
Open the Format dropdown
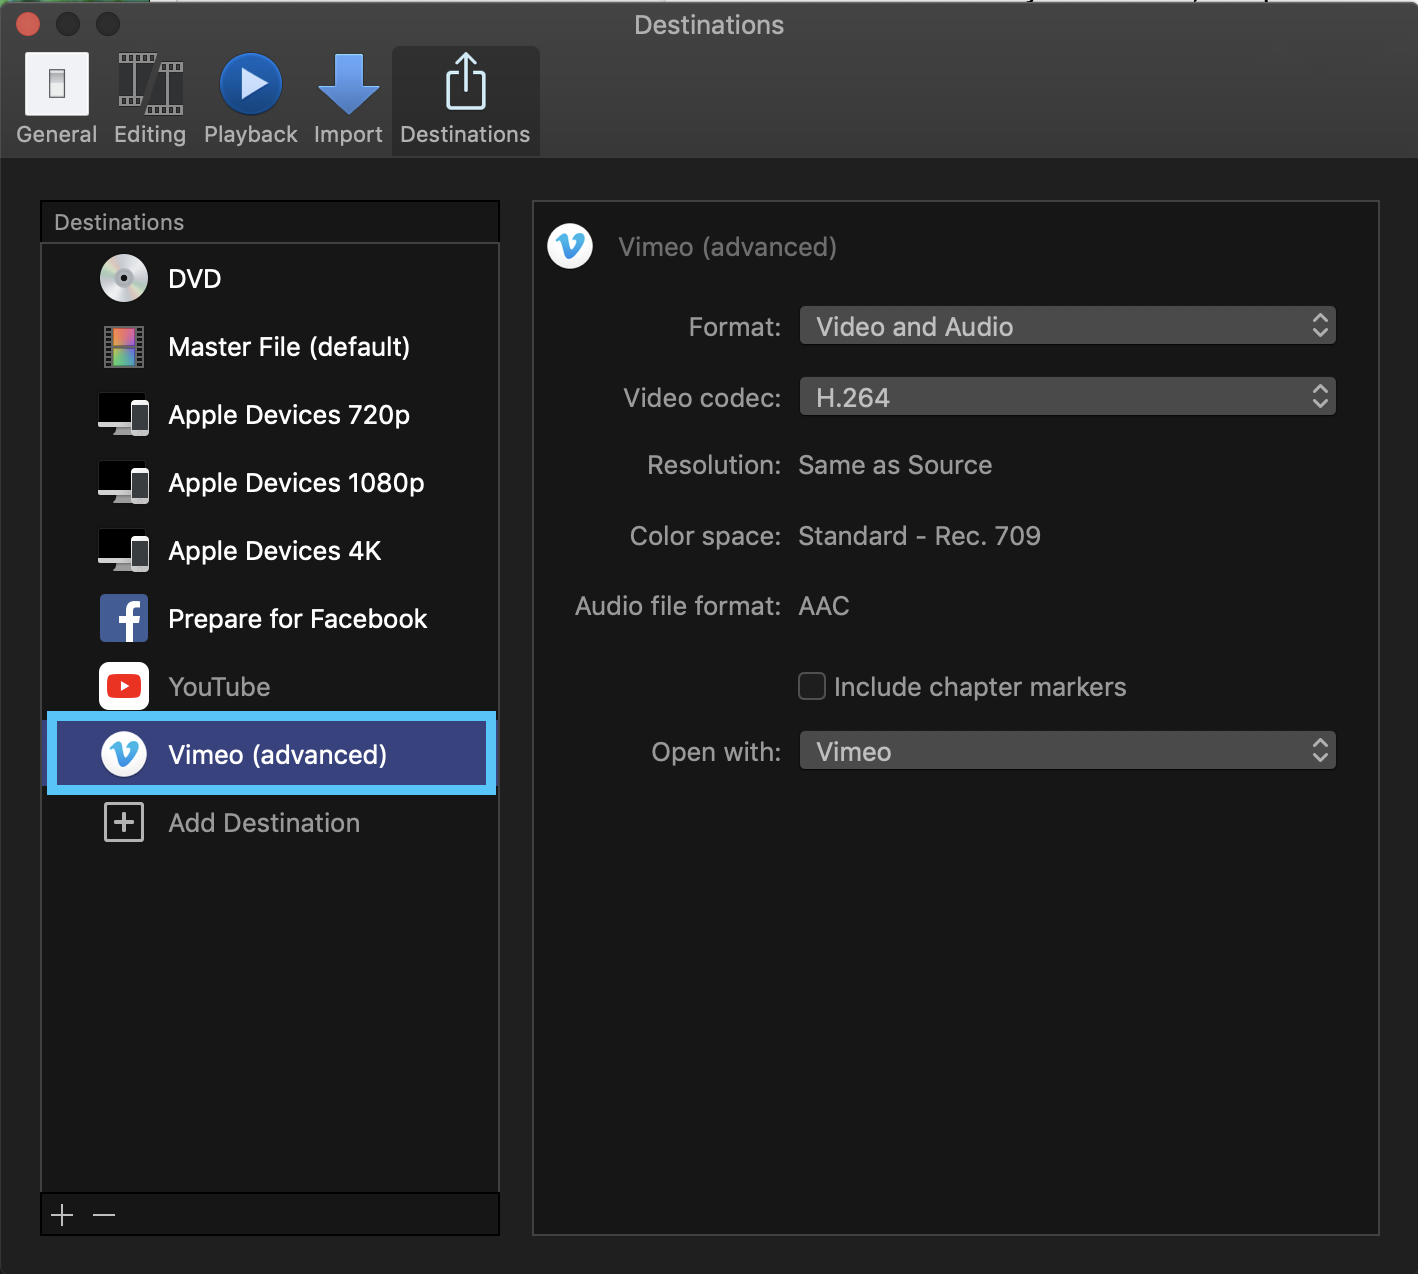1067,326
